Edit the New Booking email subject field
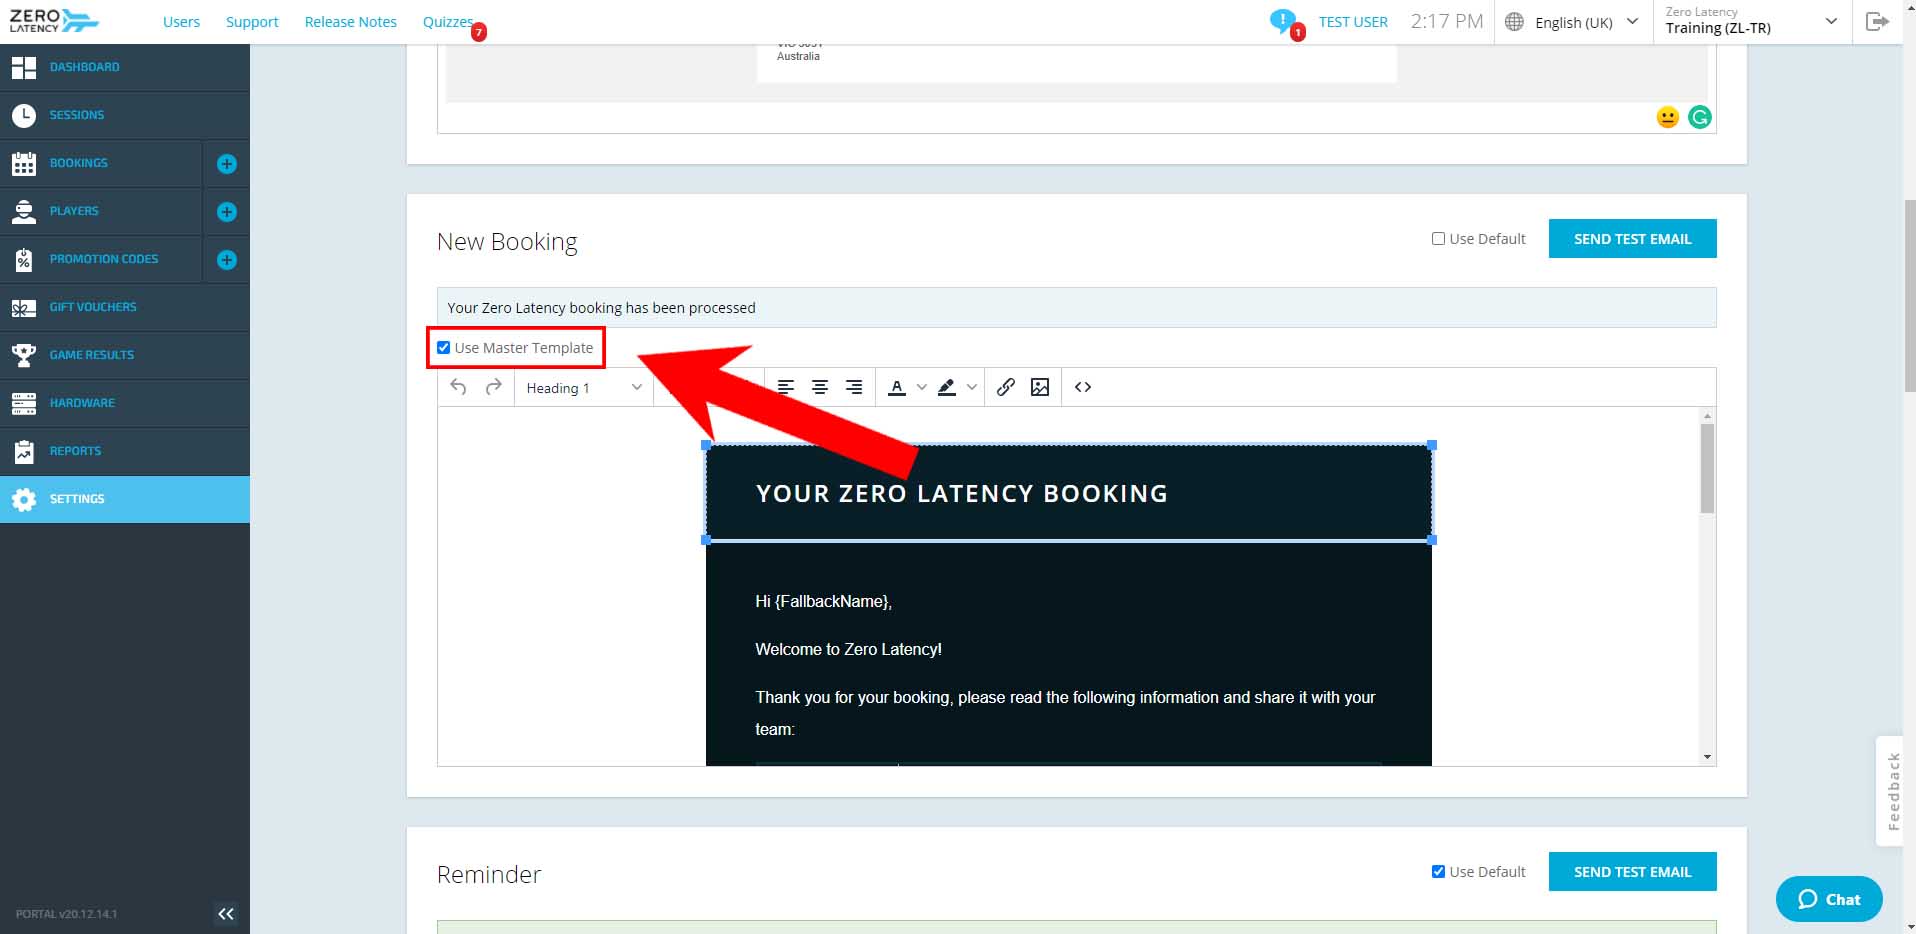The height and width of the screenshot is (934, 1916). 1076,308
